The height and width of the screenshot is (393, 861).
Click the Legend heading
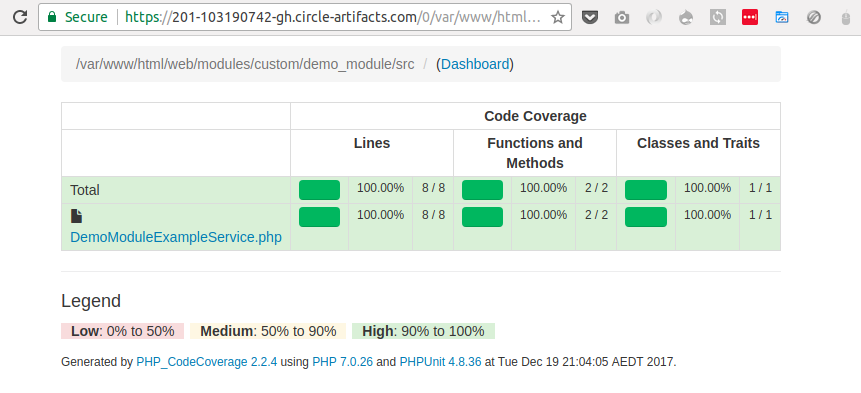coord(91,301)
